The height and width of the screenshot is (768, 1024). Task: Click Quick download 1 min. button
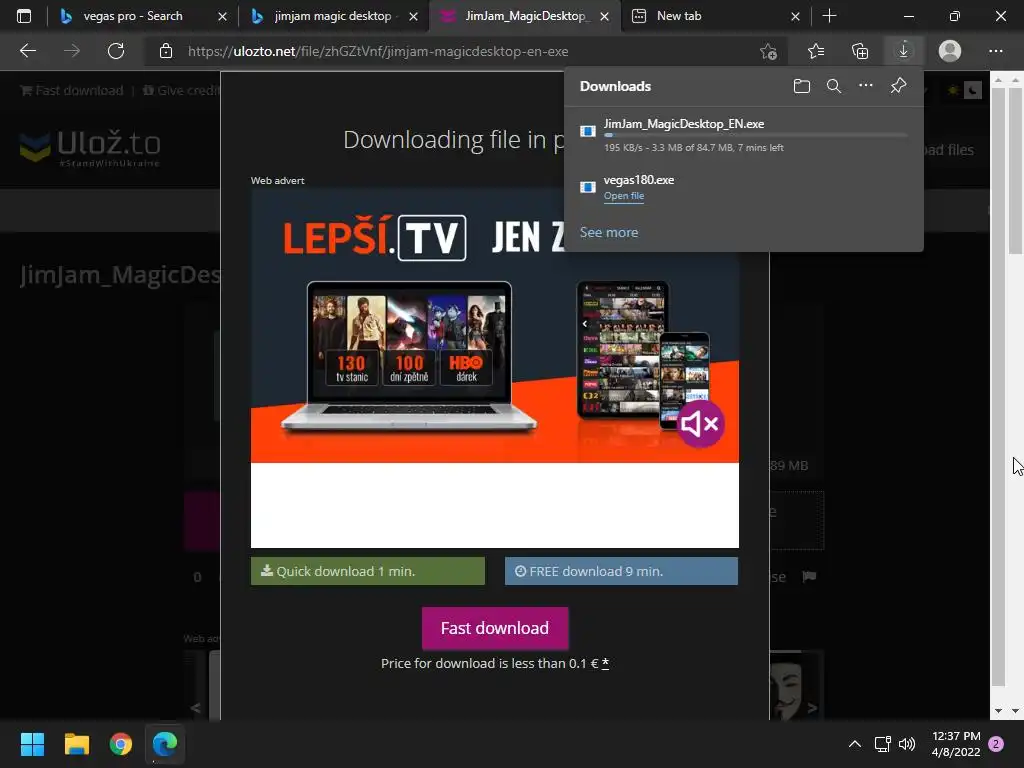click(368, 571)
